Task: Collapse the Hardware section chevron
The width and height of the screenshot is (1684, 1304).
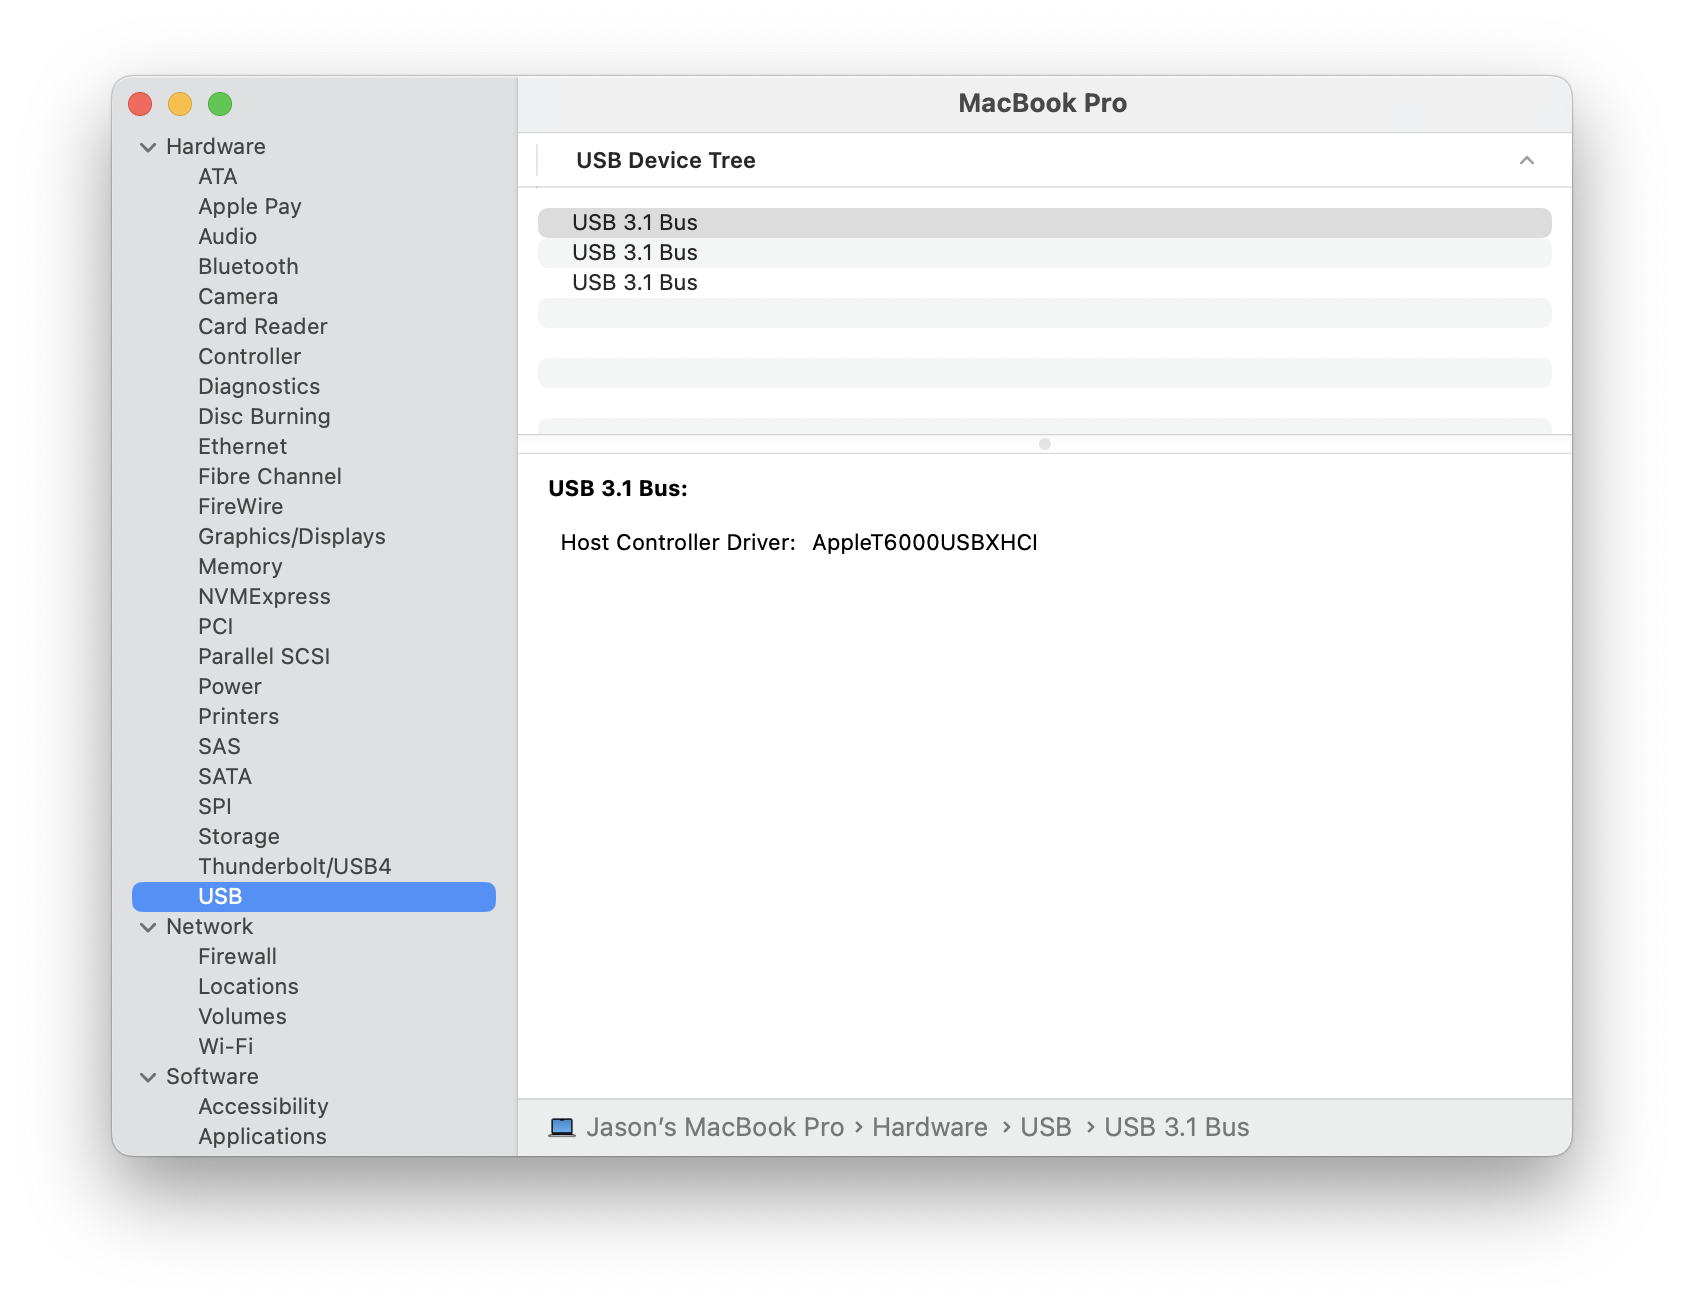Action: click(148, 147)
